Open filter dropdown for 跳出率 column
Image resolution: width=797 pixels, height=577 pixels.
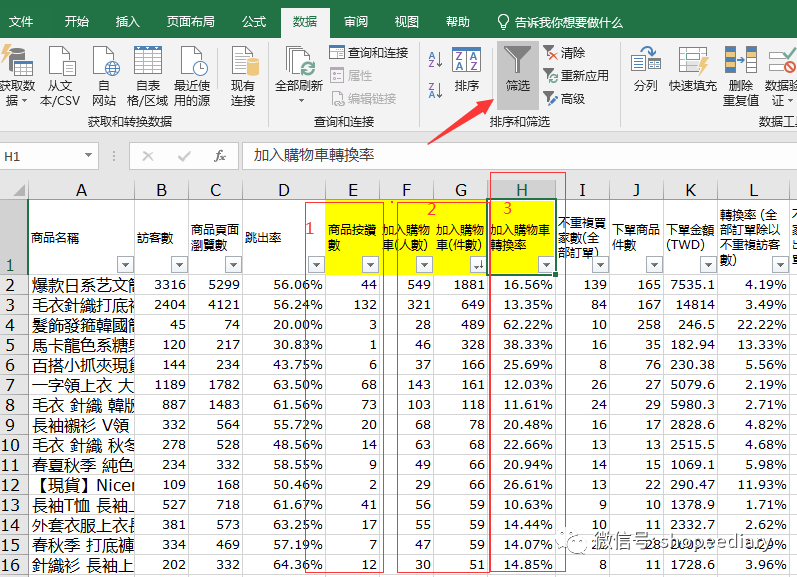316,265
